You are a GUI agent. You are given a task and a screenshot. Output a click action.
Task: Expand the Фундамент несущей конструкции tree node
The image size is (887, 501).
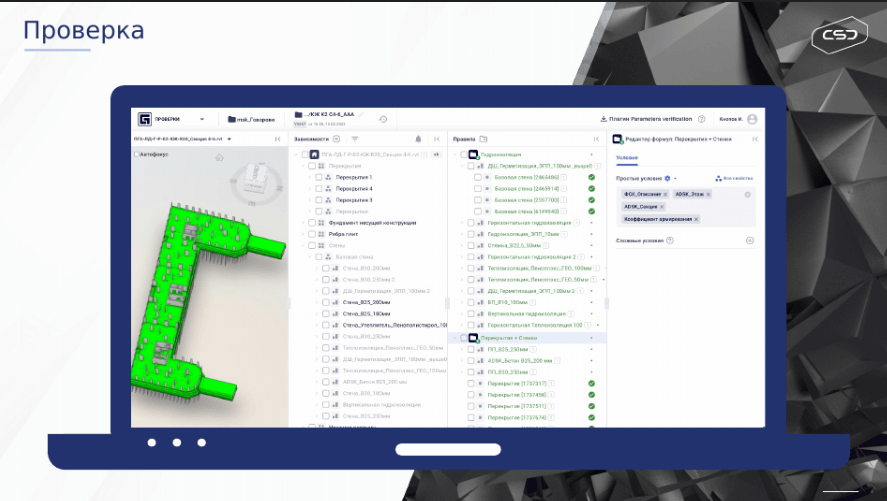[x=303, y=222]
